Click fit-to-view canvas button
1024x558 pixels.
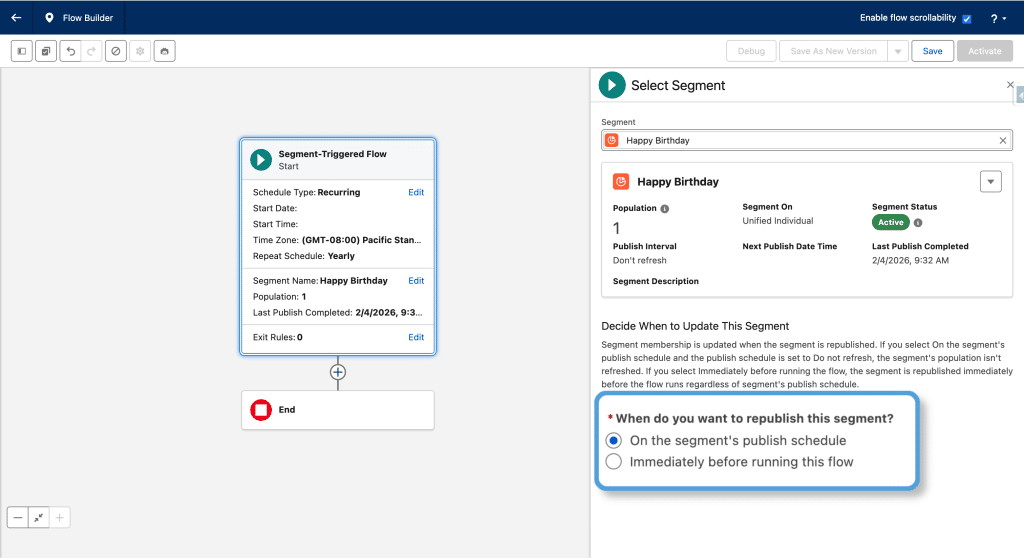click(x=38, y=517)
